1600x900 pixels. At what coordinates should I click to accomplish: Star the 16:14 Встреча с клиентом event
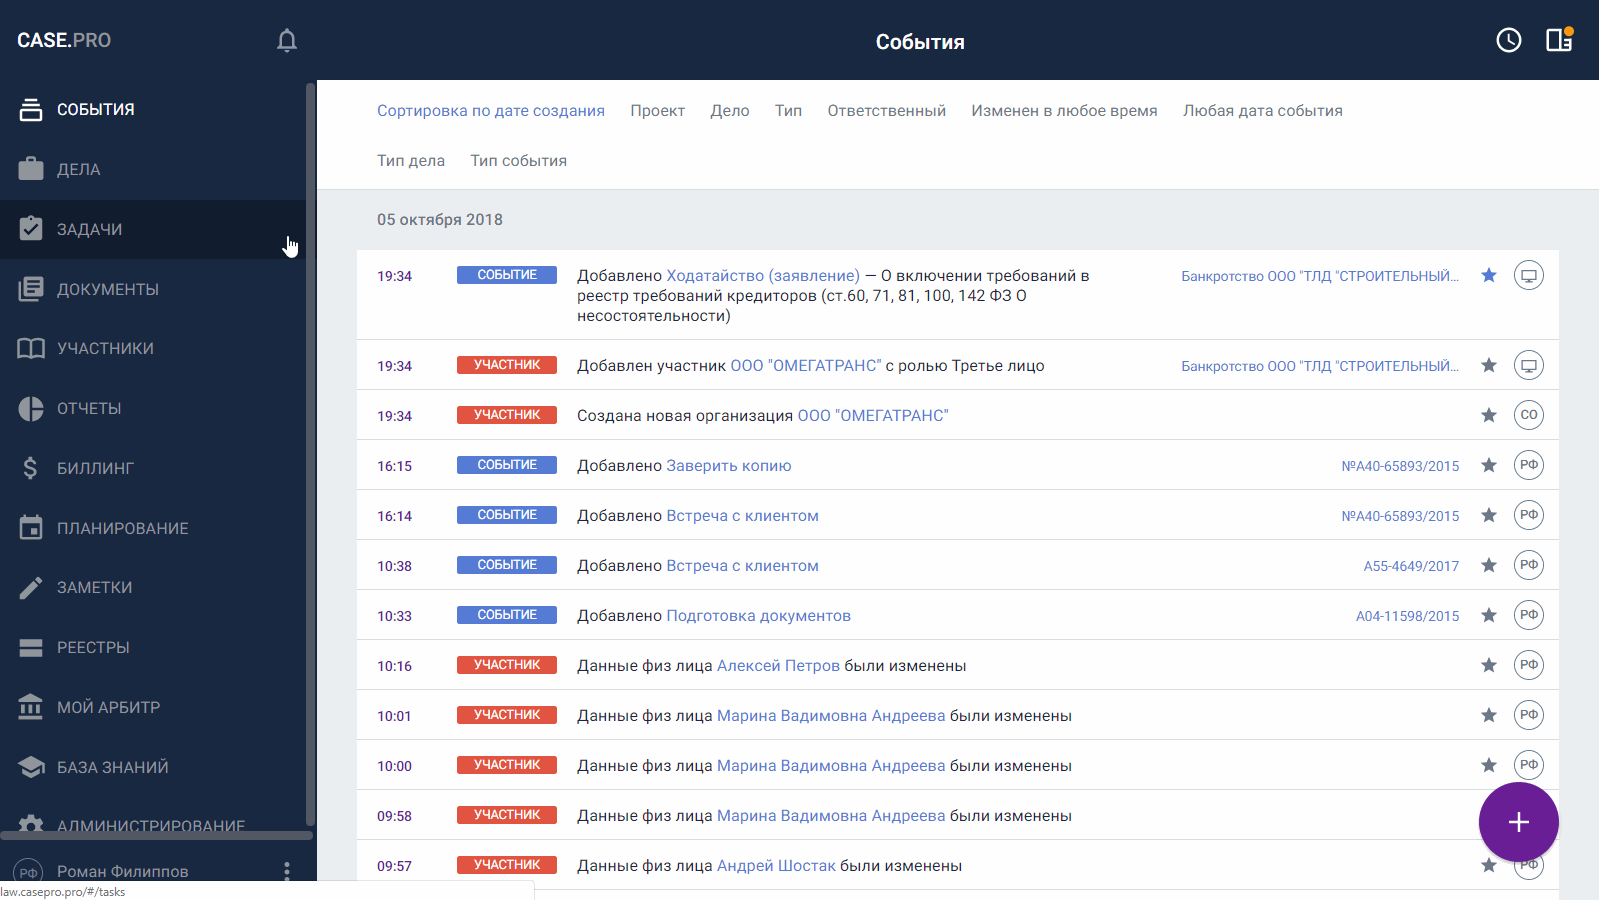coord(1489,515)
